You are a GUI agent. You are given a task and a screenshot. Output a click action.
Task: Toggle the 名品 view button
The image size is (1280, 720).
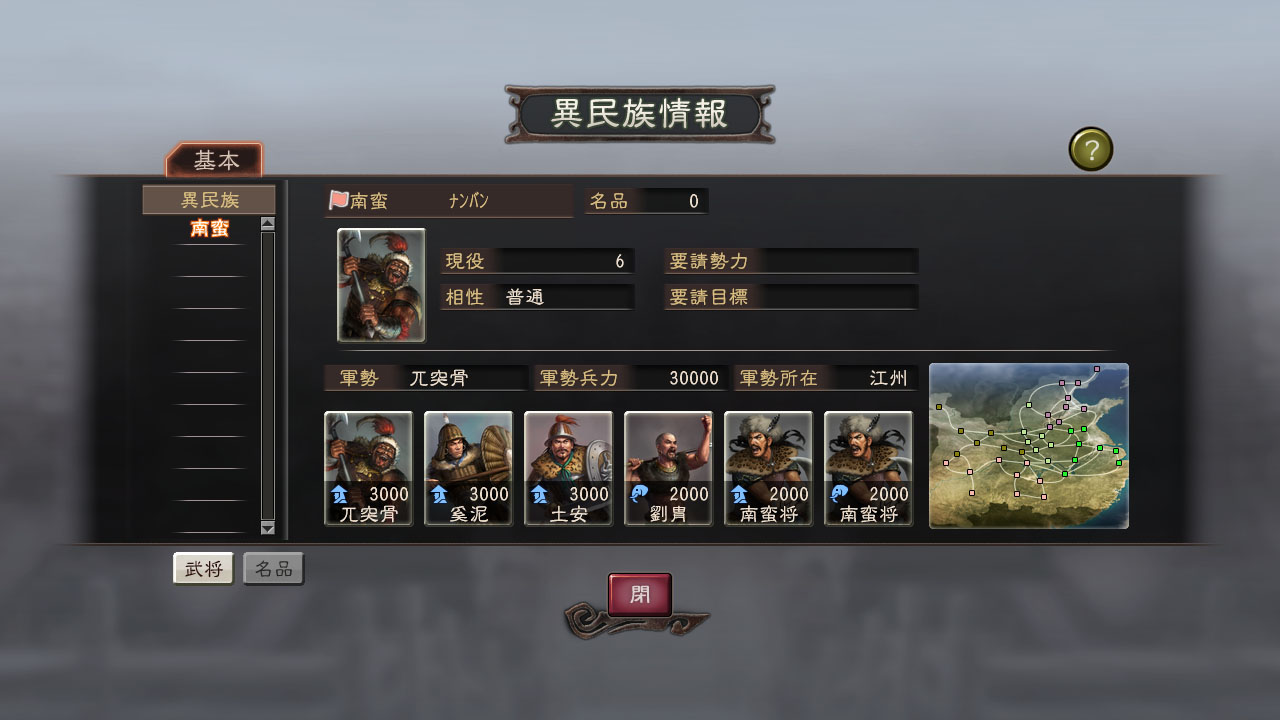273,569
